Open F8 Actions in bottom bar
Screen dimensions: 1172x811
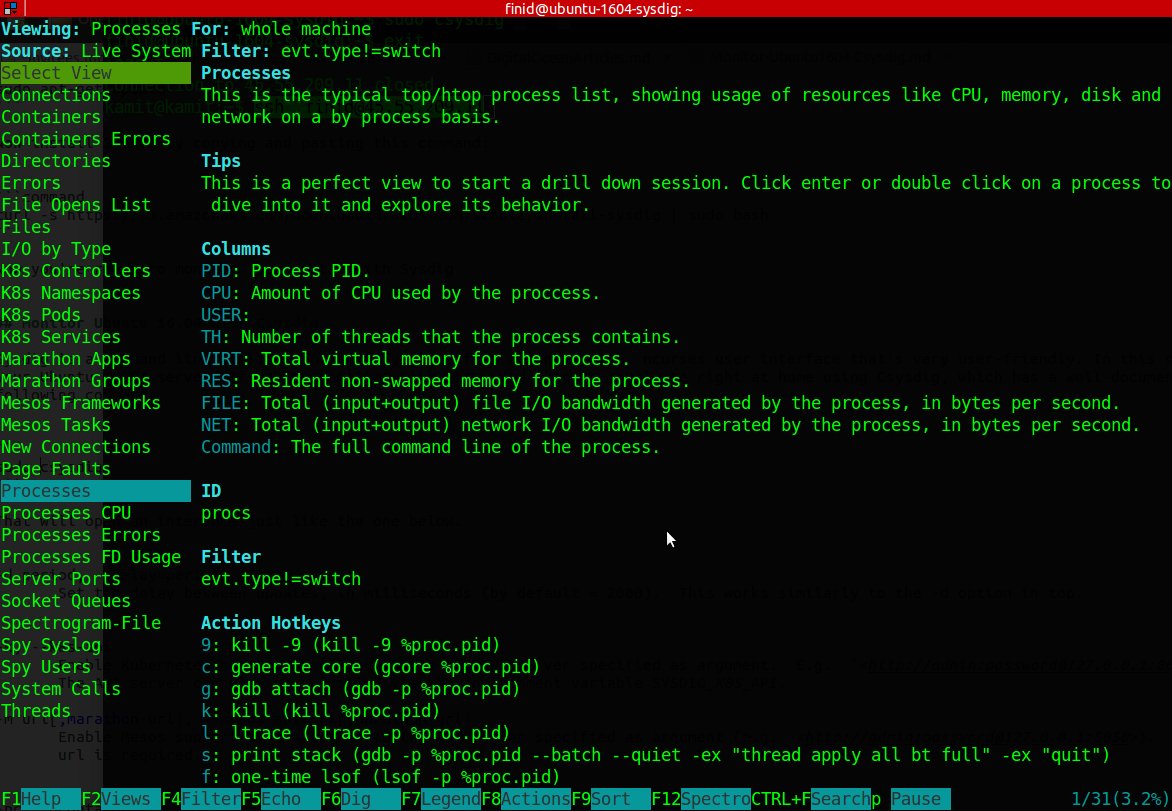[x=526, y=799]
